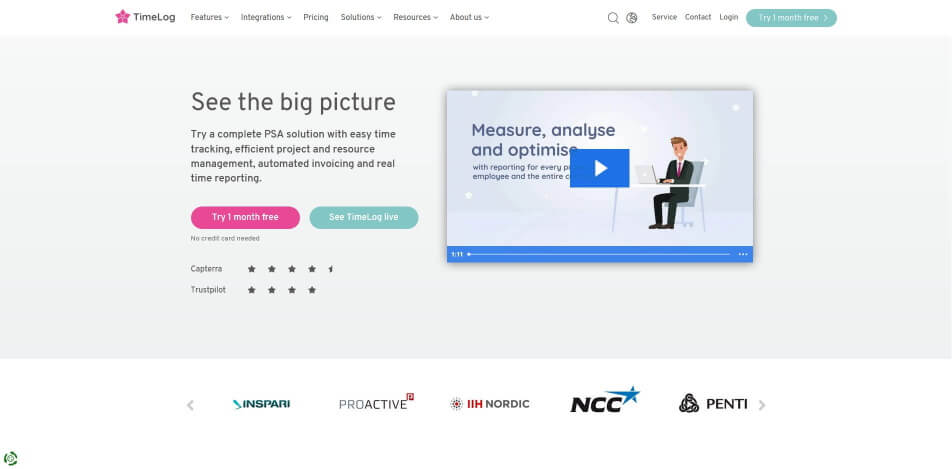Image resolution: width=952 pixels, height=469 pixels.
Task: Open the Pricing page
Action: pyautogui.click(x=316, y=18)
